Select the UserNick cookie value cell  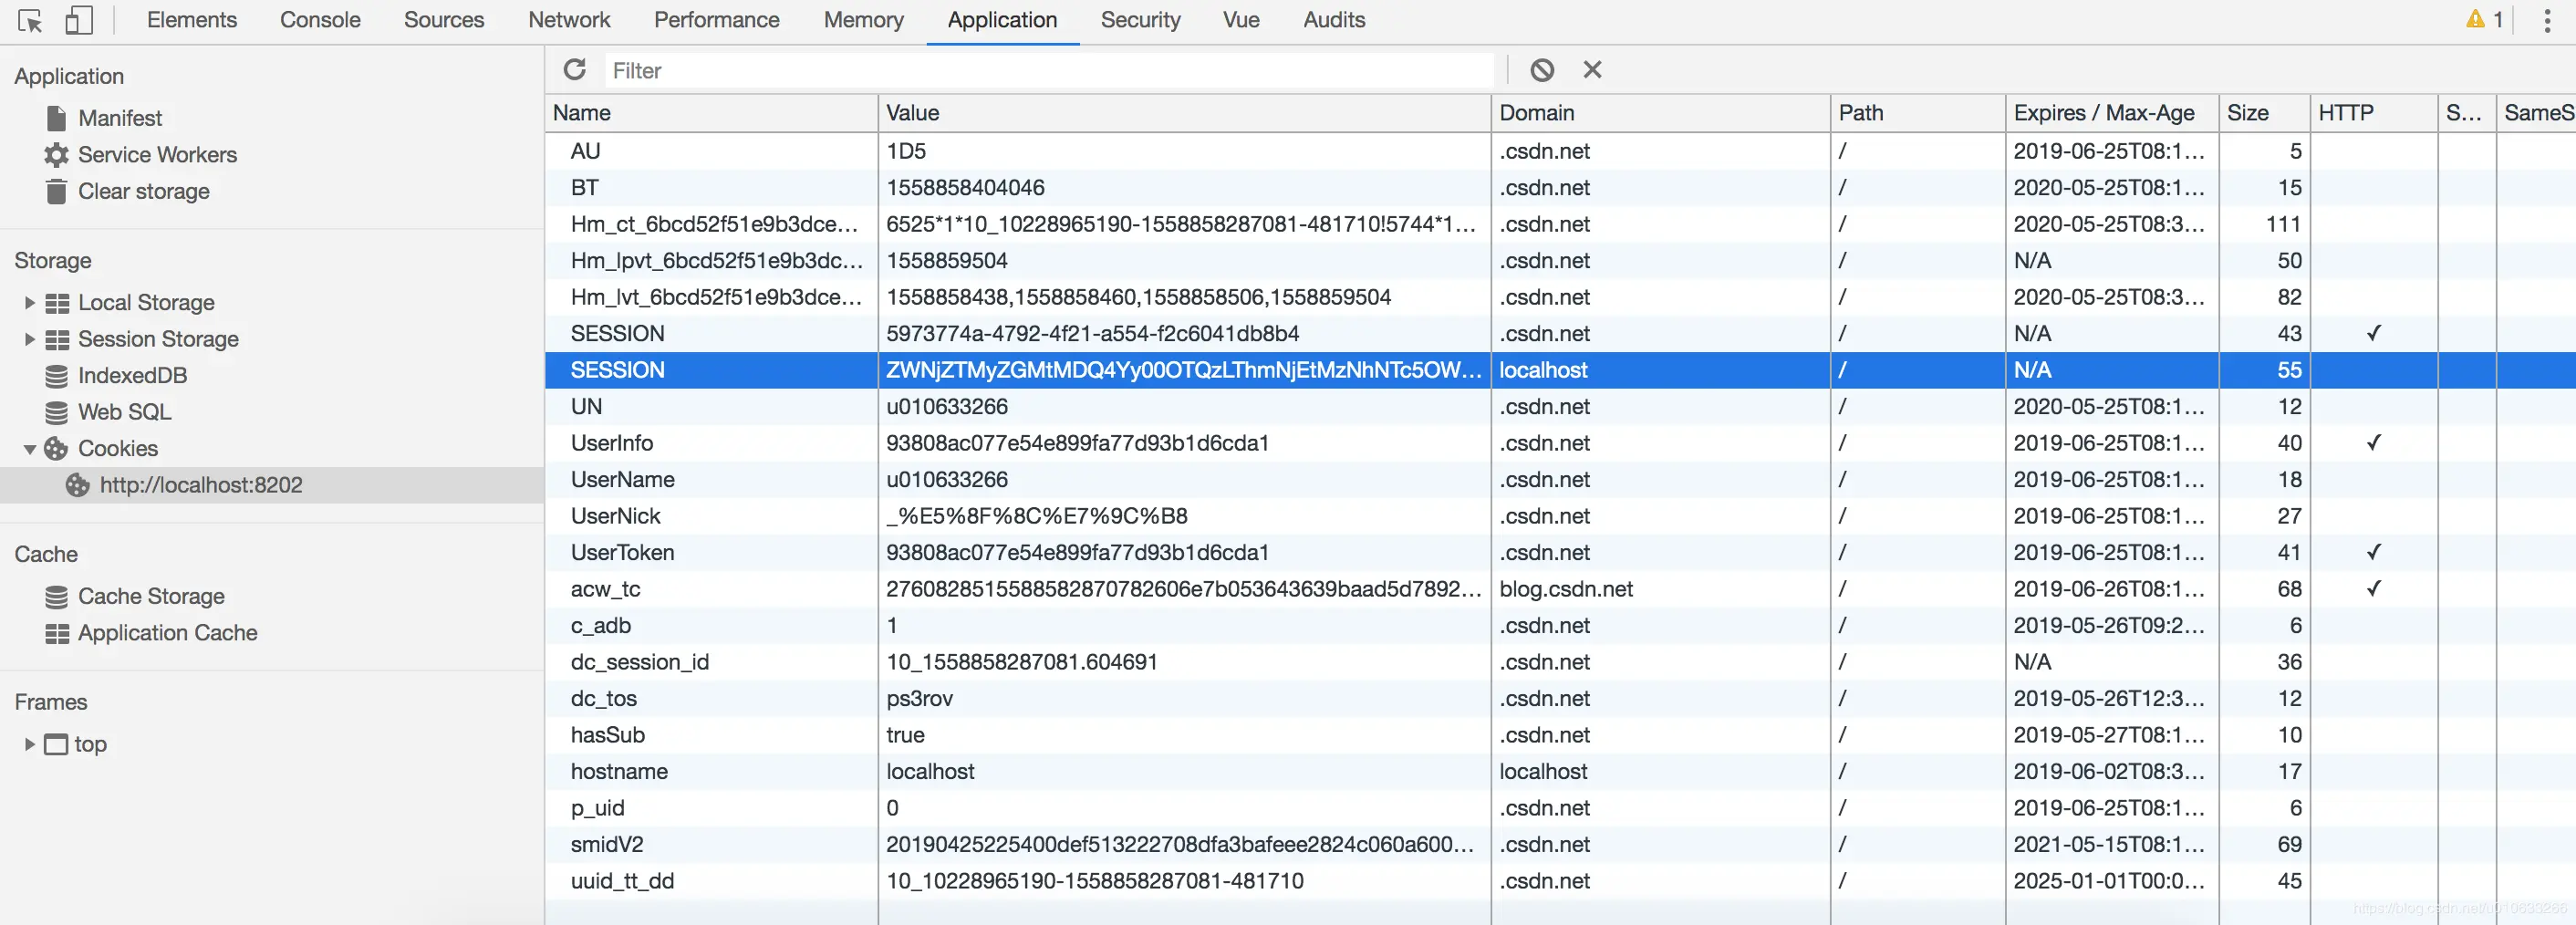[1184, 516]
